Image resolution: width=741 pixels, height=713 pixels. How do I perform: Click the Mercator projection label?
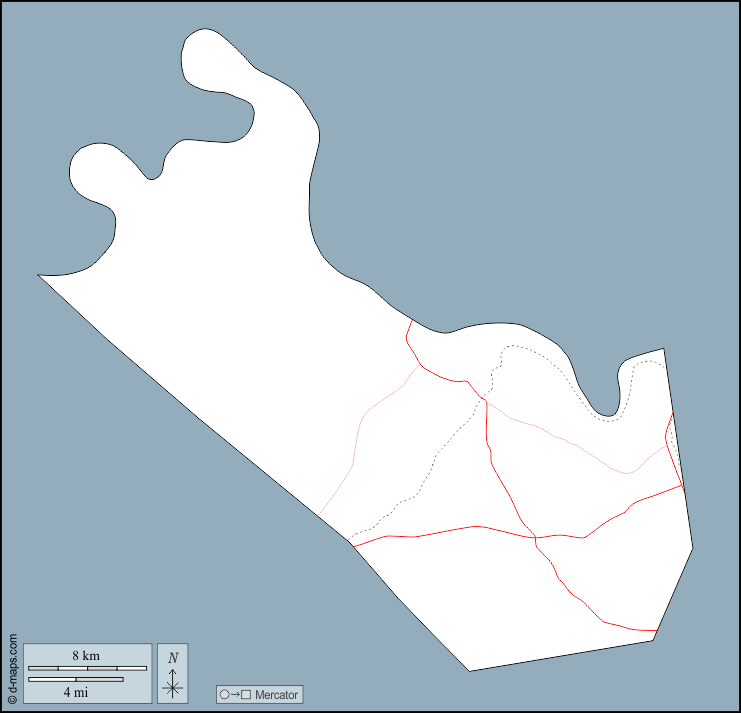pos(275,694)
